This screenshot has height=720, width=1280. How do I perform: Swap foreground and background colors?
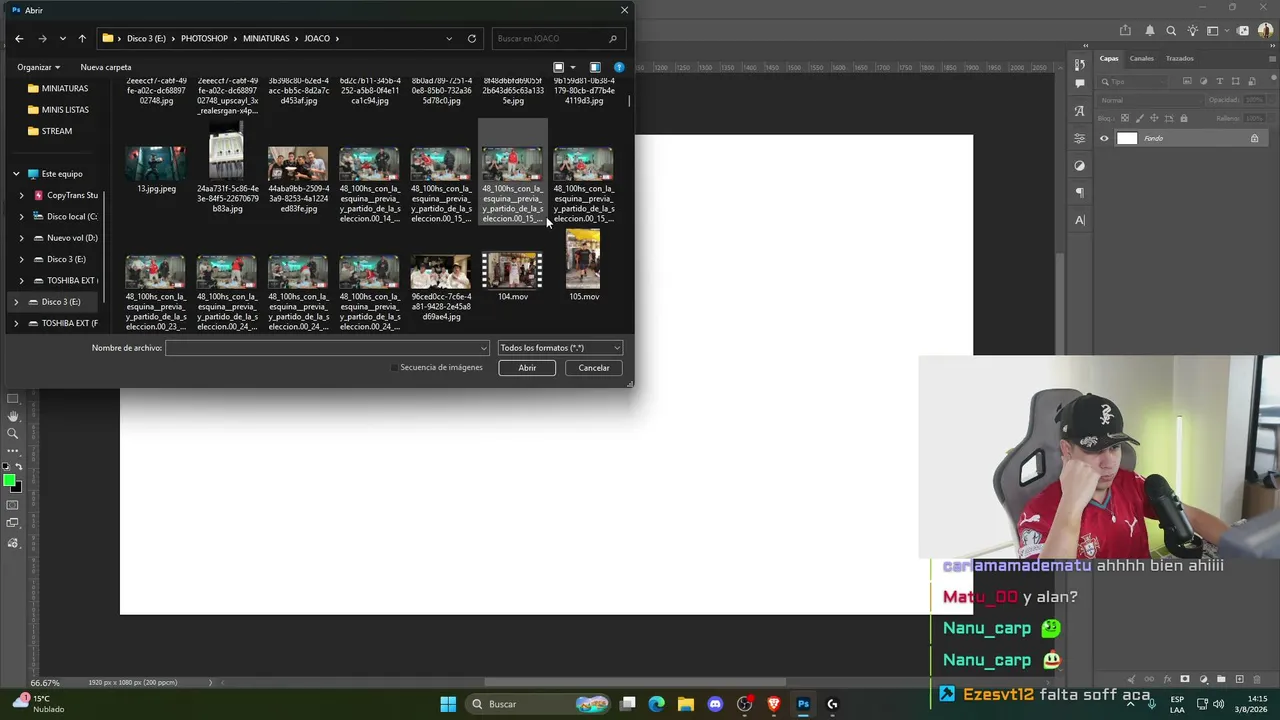click(18, 467)
